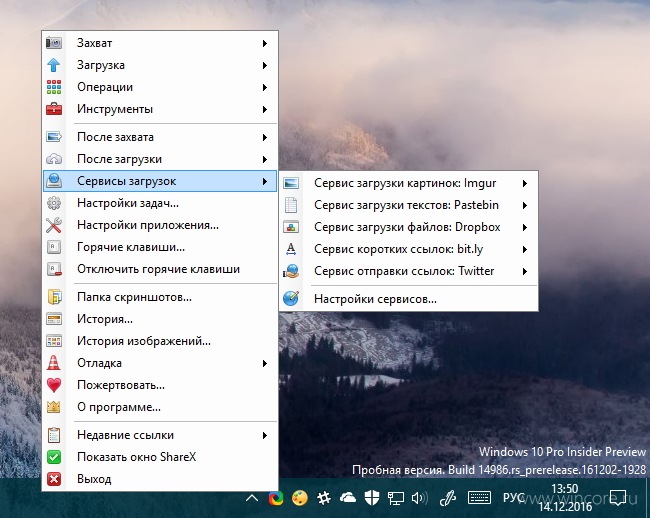Show hidden tray icons chevron

[252, 498]
